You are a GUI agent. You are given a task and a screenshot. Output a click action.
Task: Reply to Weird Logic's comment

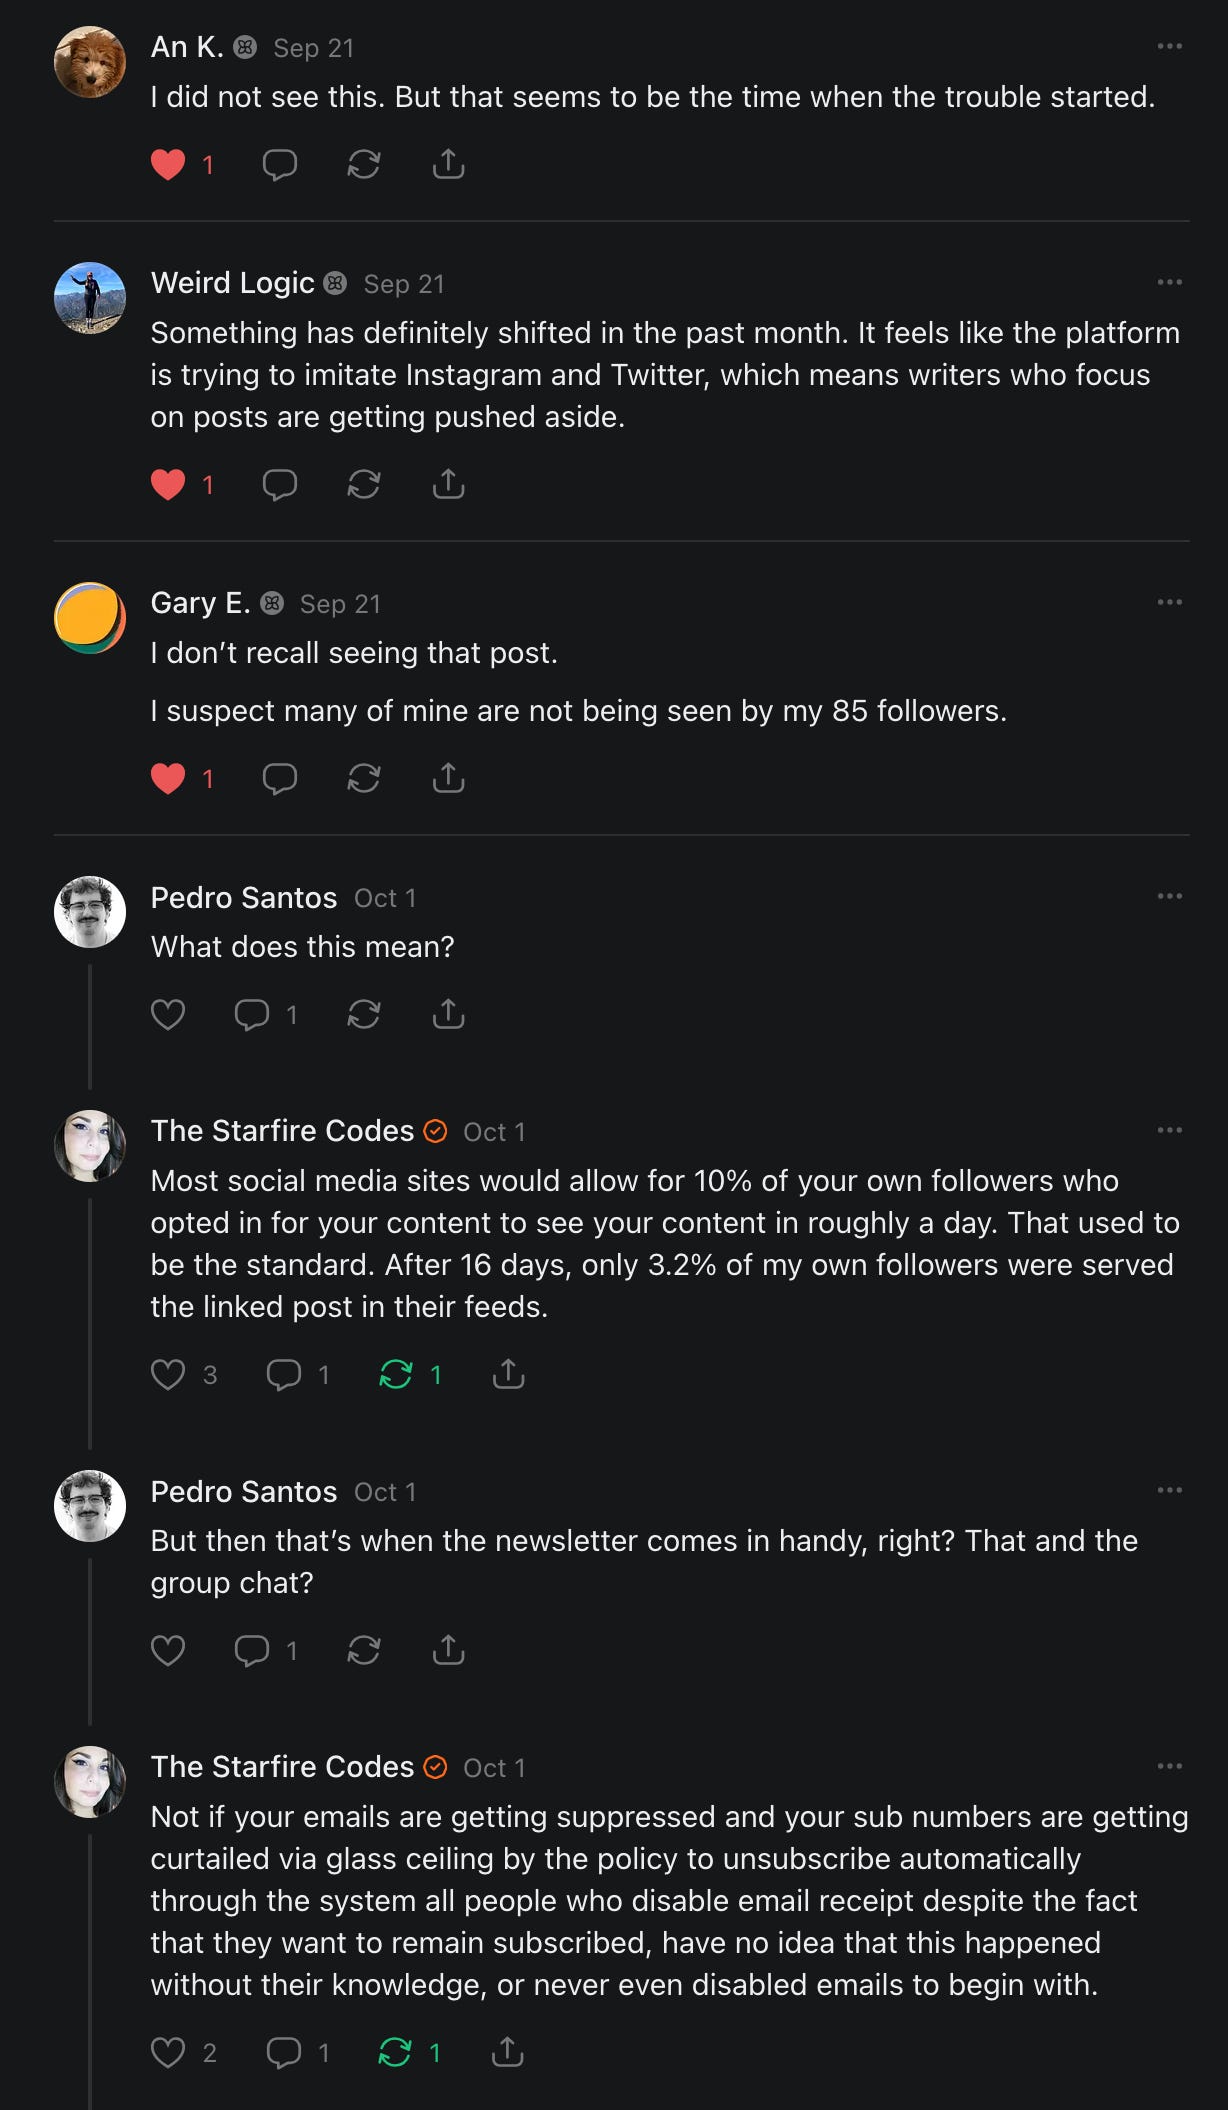279,485
